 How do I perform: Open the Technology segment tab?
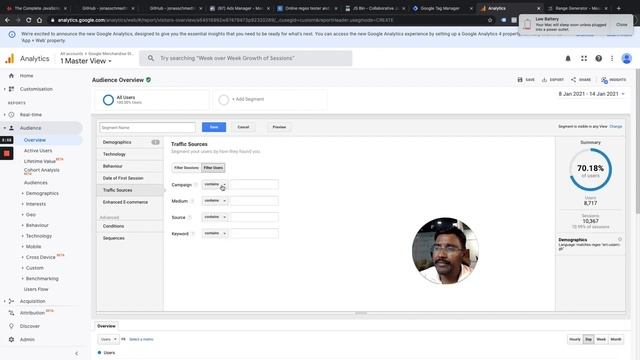pos(130,154)
